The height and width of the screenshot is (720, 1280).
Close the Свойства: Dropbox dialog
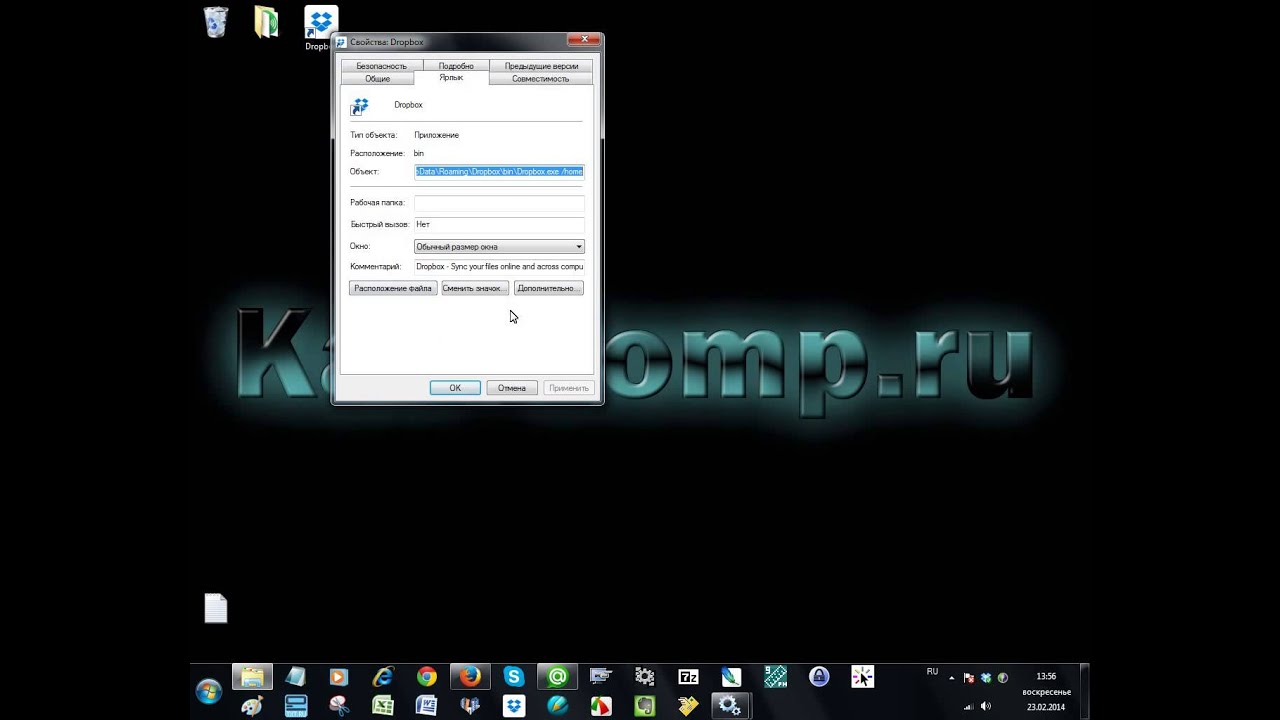584,40
